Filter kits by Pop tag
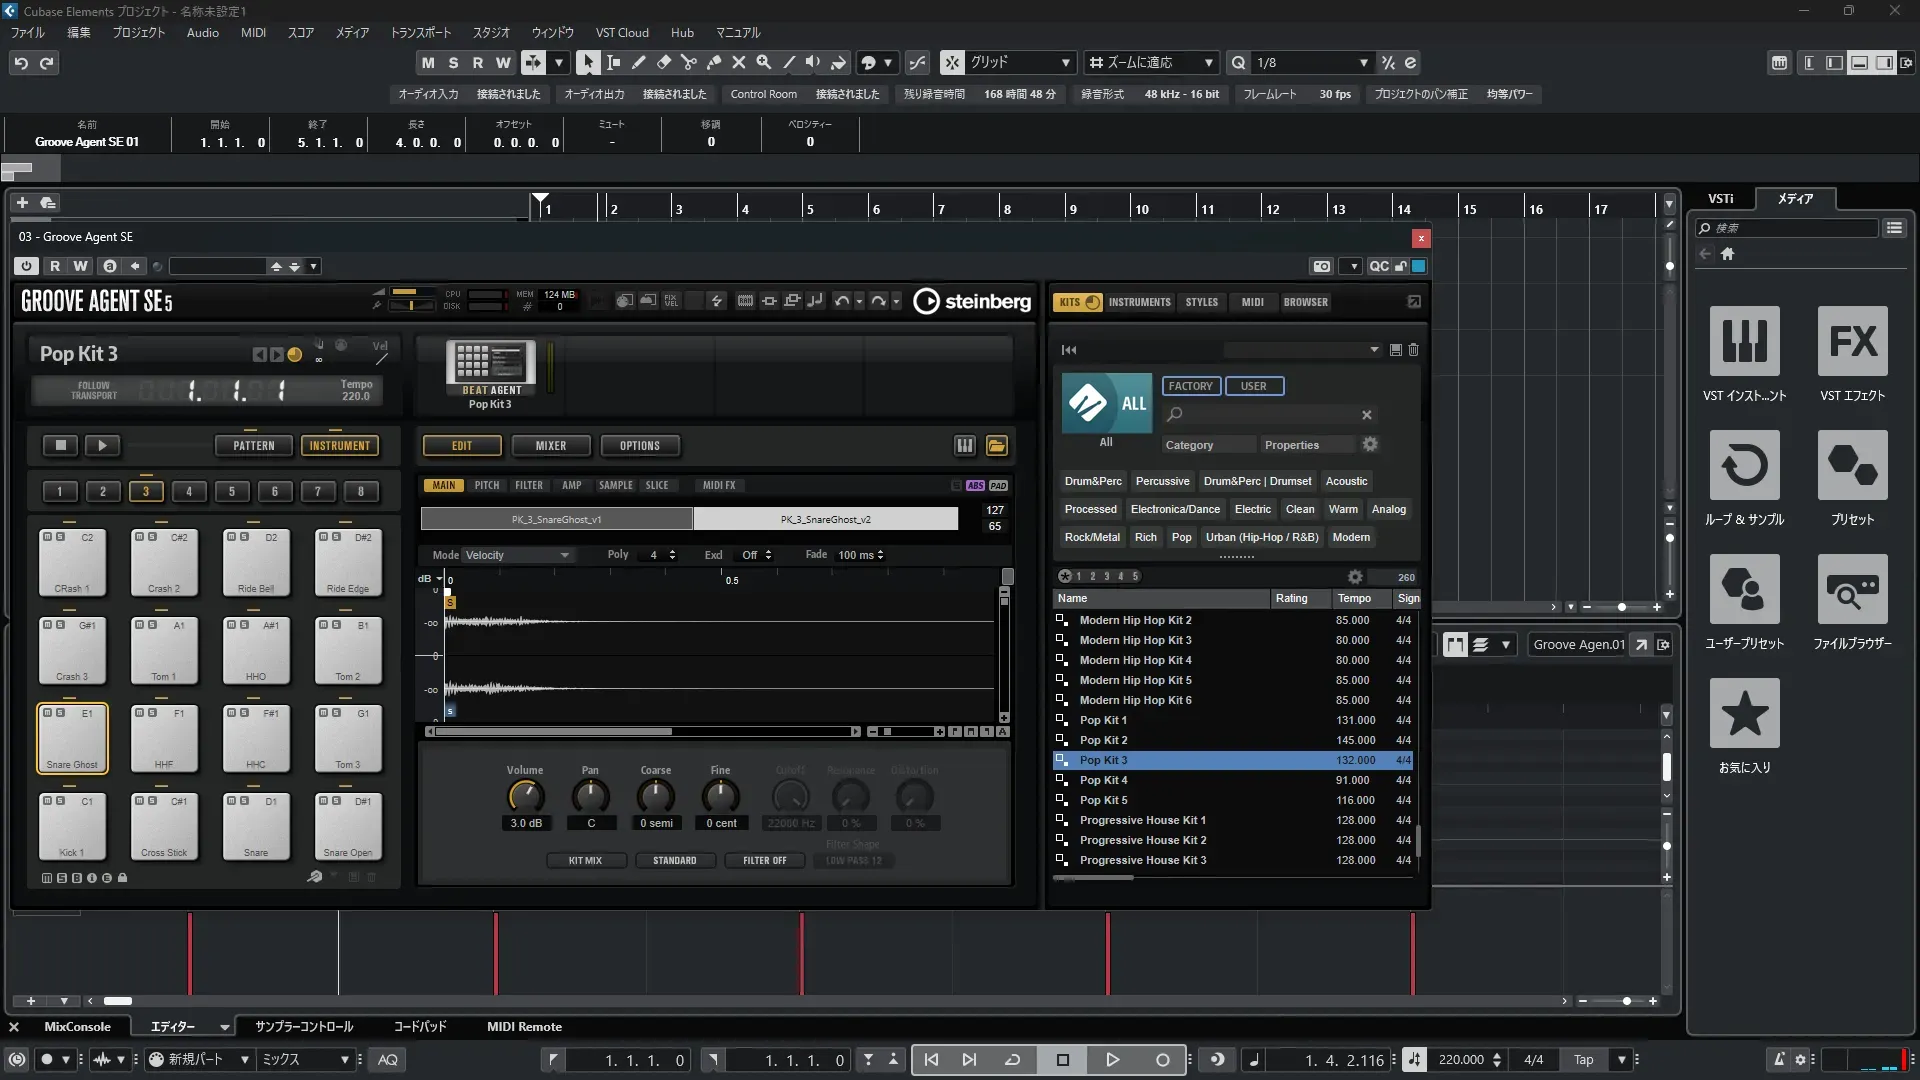Viewport: 1920px width, 1080px height. click(x=1181, y=537)
